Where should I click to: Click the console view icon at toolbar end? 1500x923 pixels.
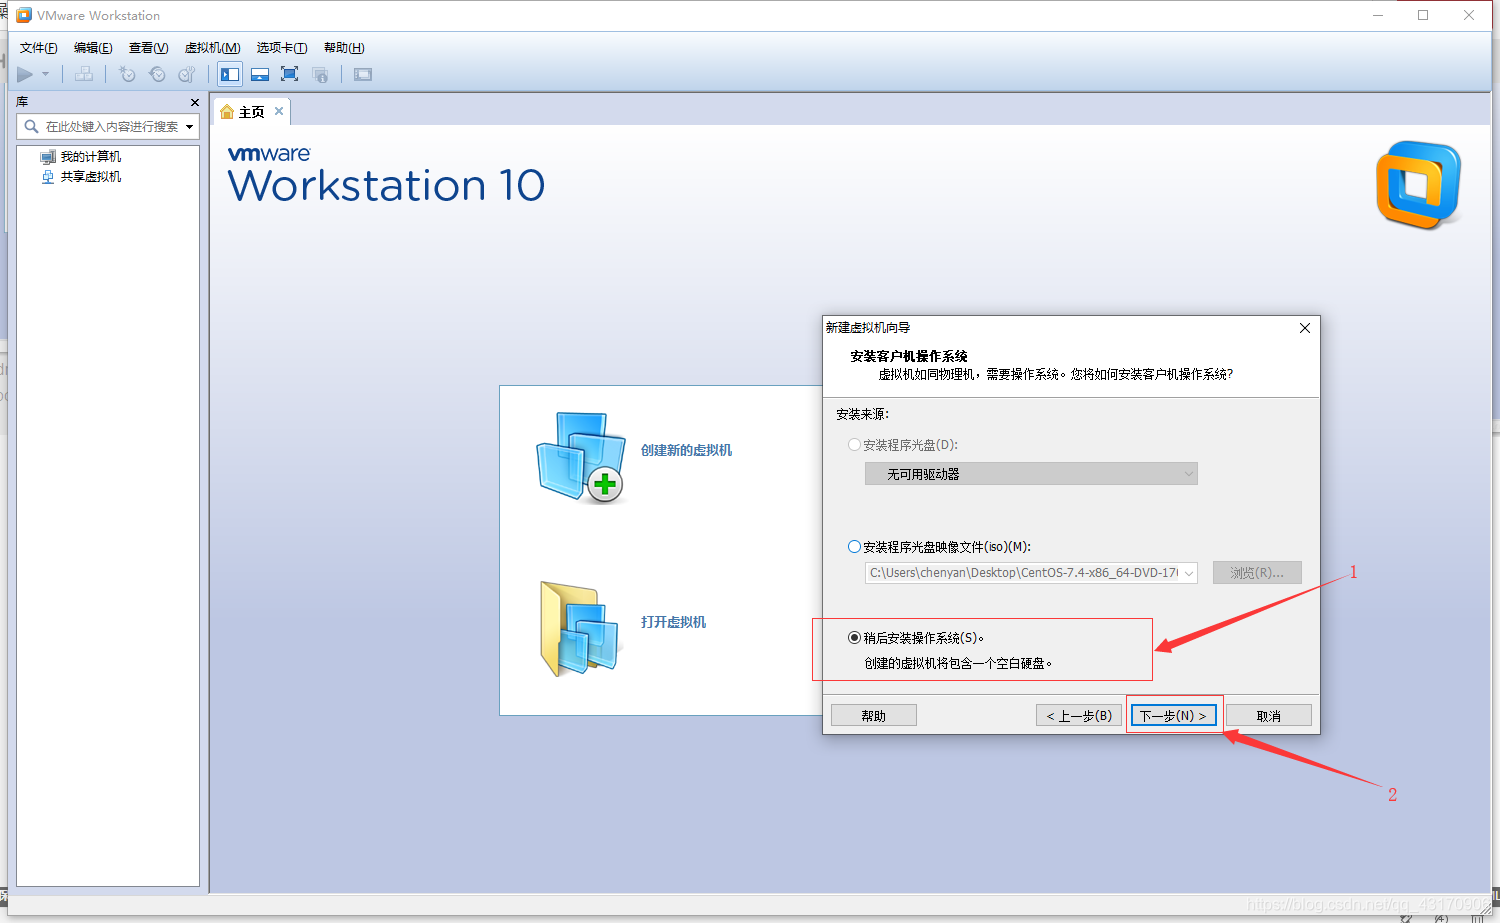pyautogui.click(x=363, y=74)
